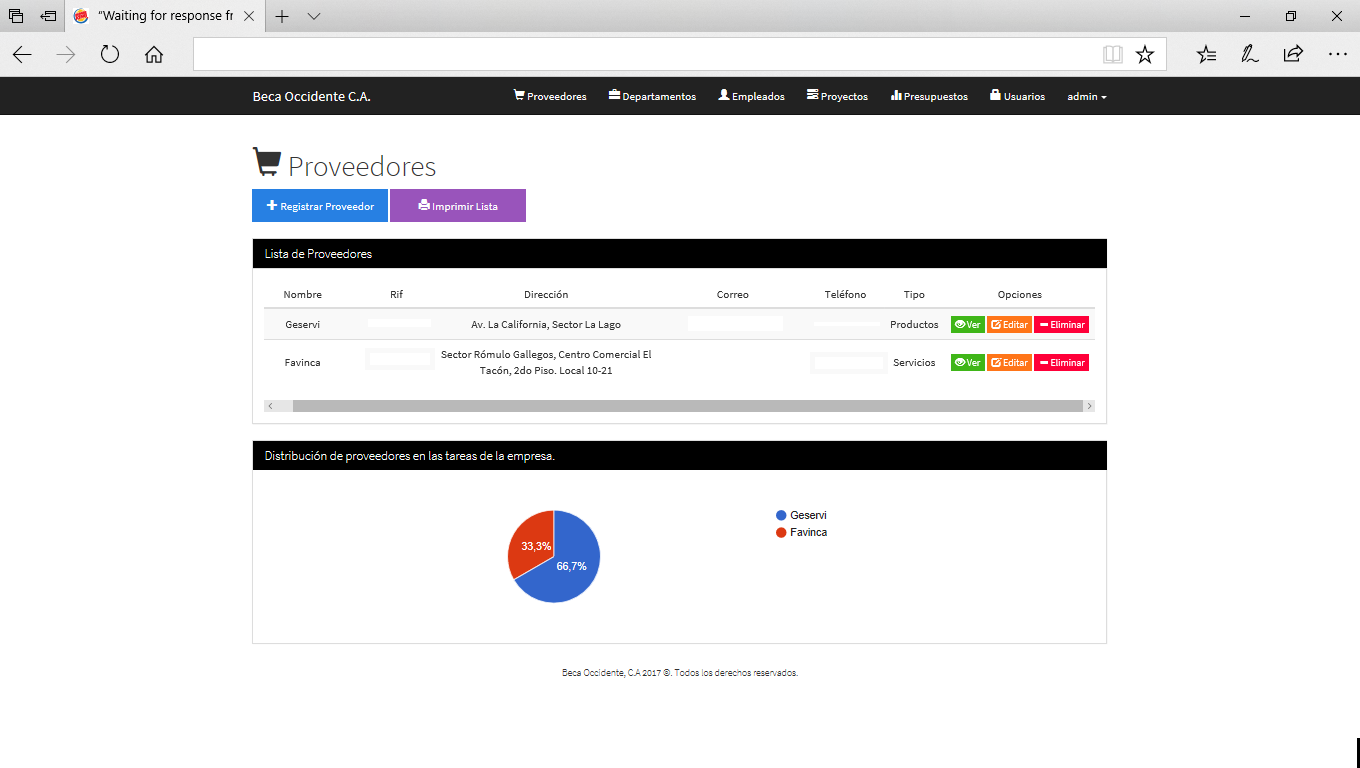Click Distribución de proveedores panel header

[x=680, y=456]
